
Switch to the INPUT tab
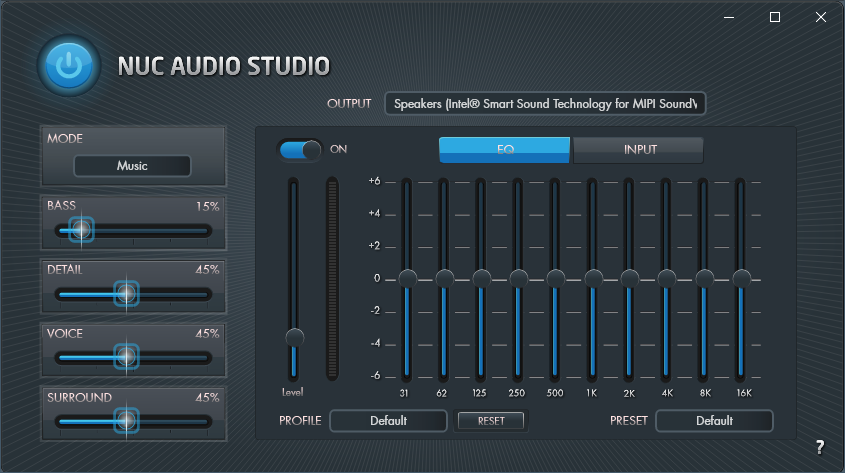point(639,150)
